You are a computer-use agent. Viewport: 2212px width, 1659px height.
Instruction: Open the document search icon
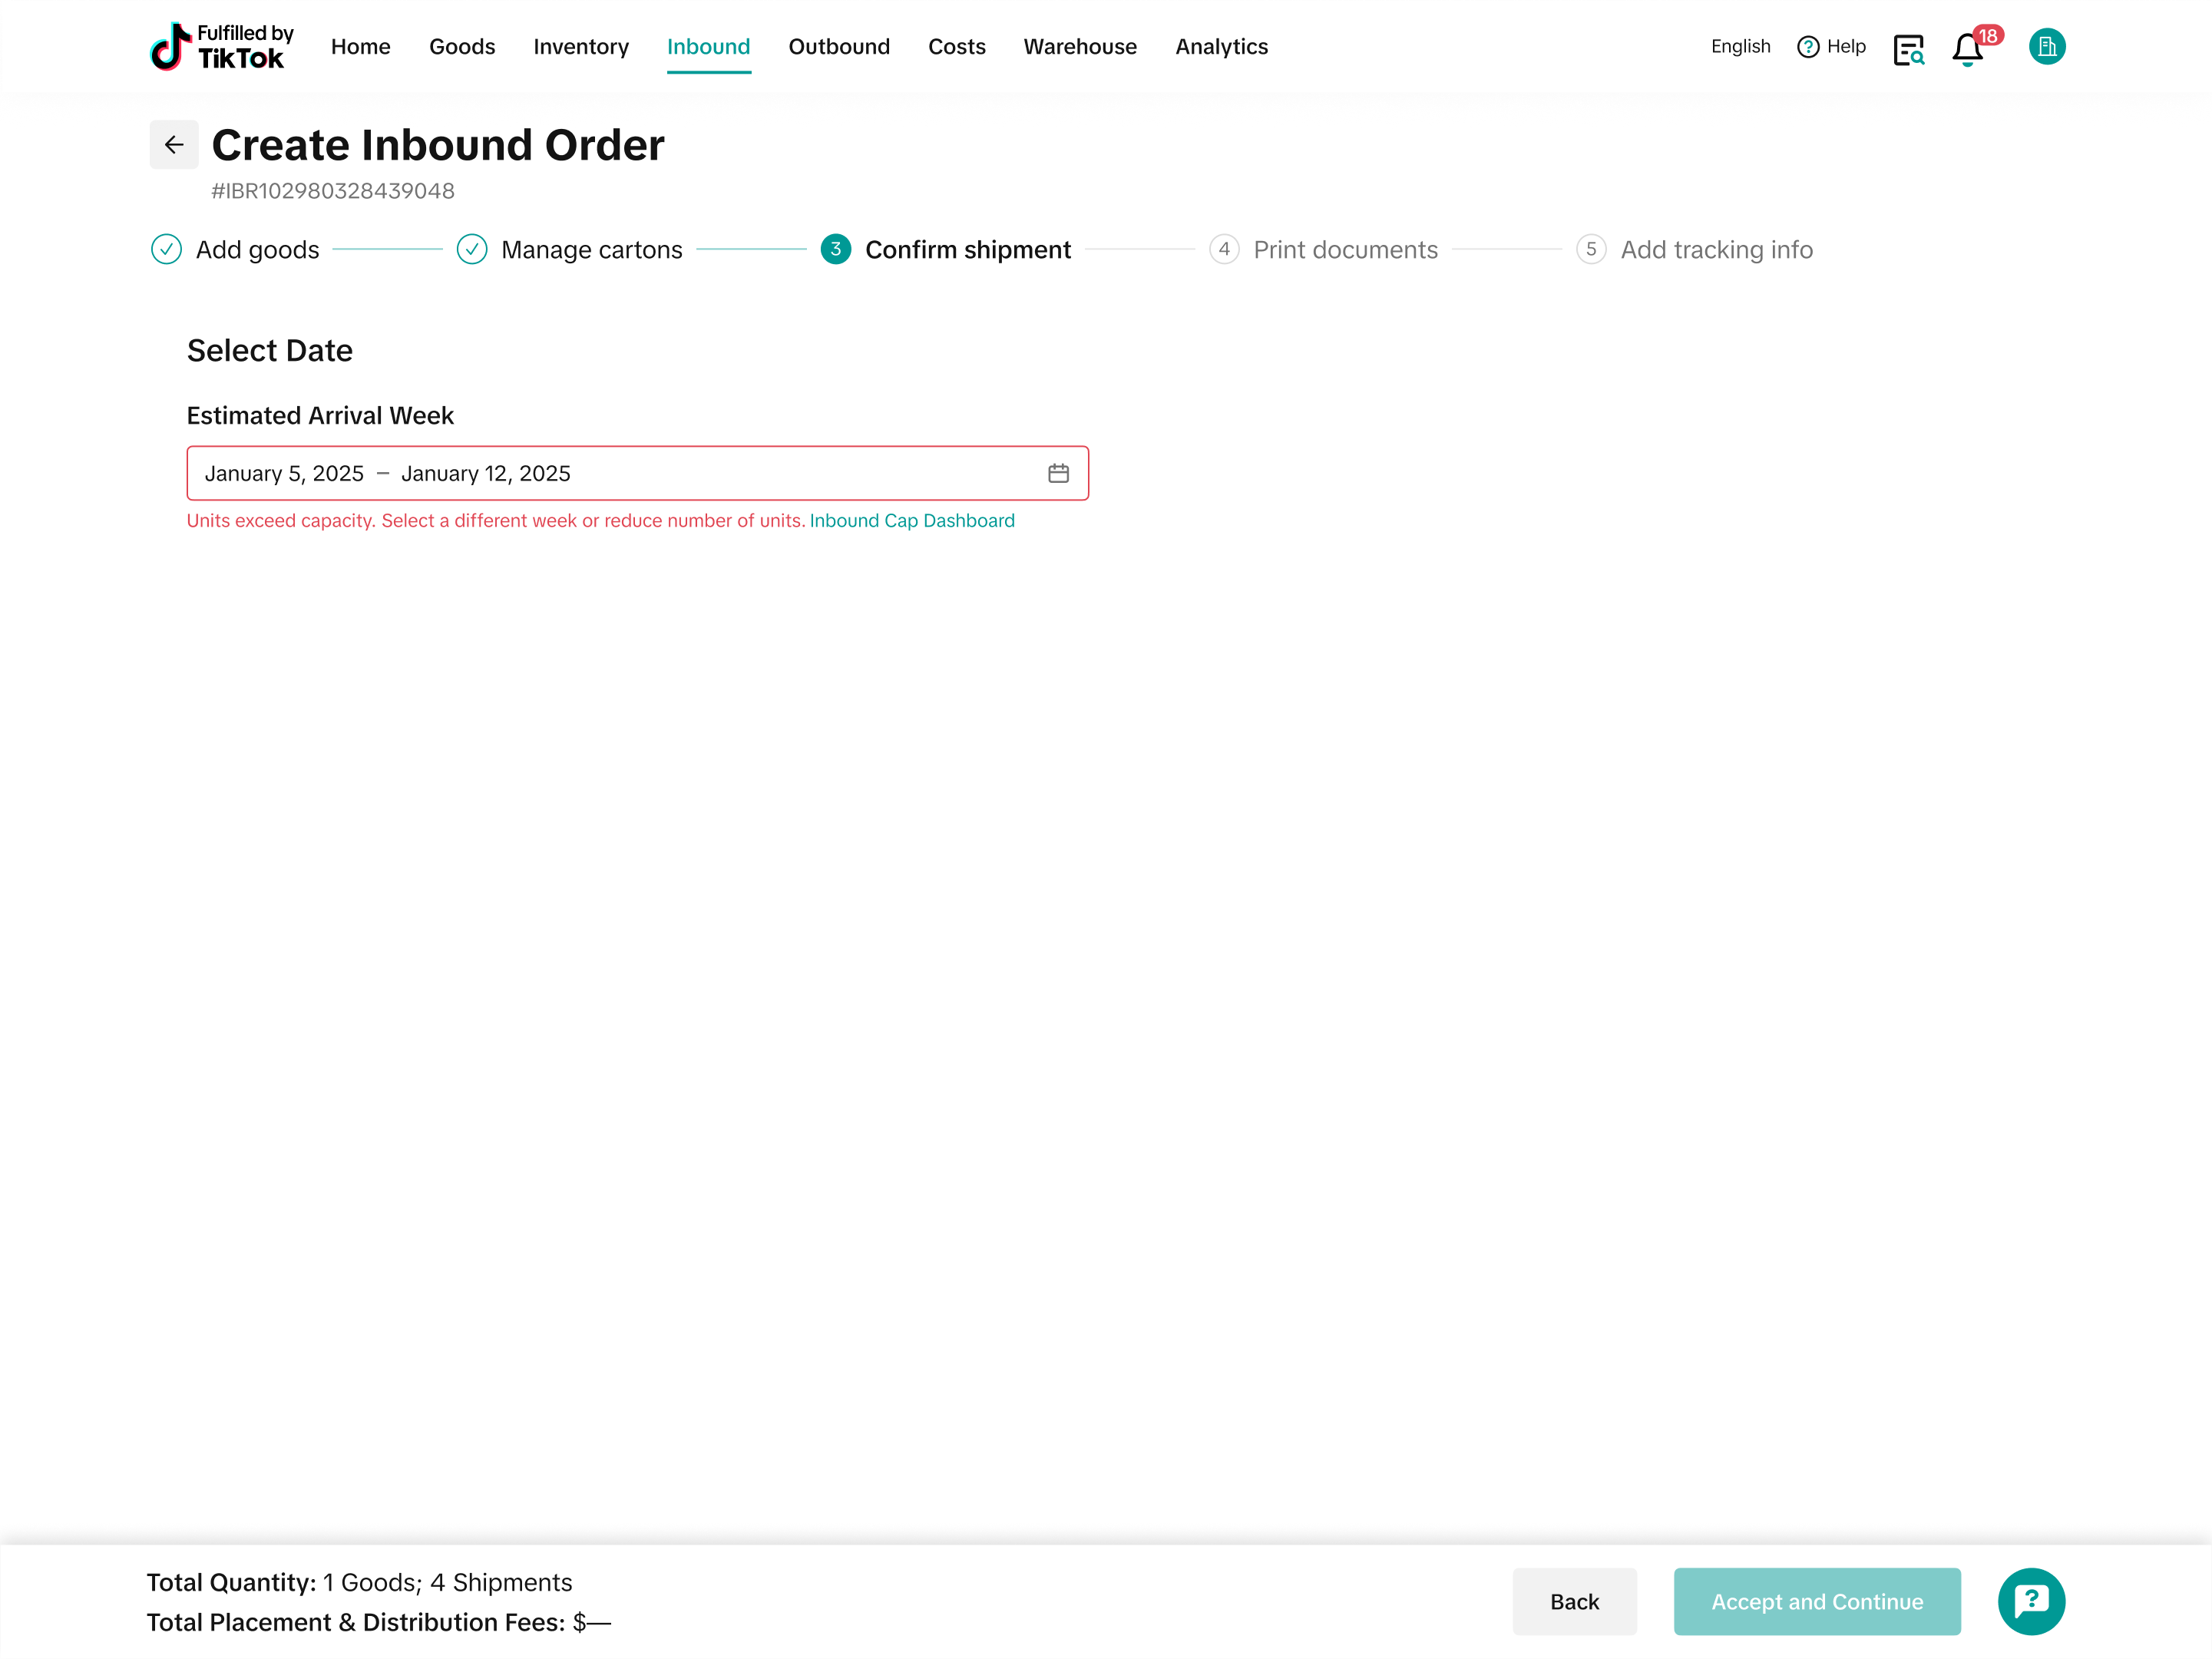click(x=1908, y=48)
